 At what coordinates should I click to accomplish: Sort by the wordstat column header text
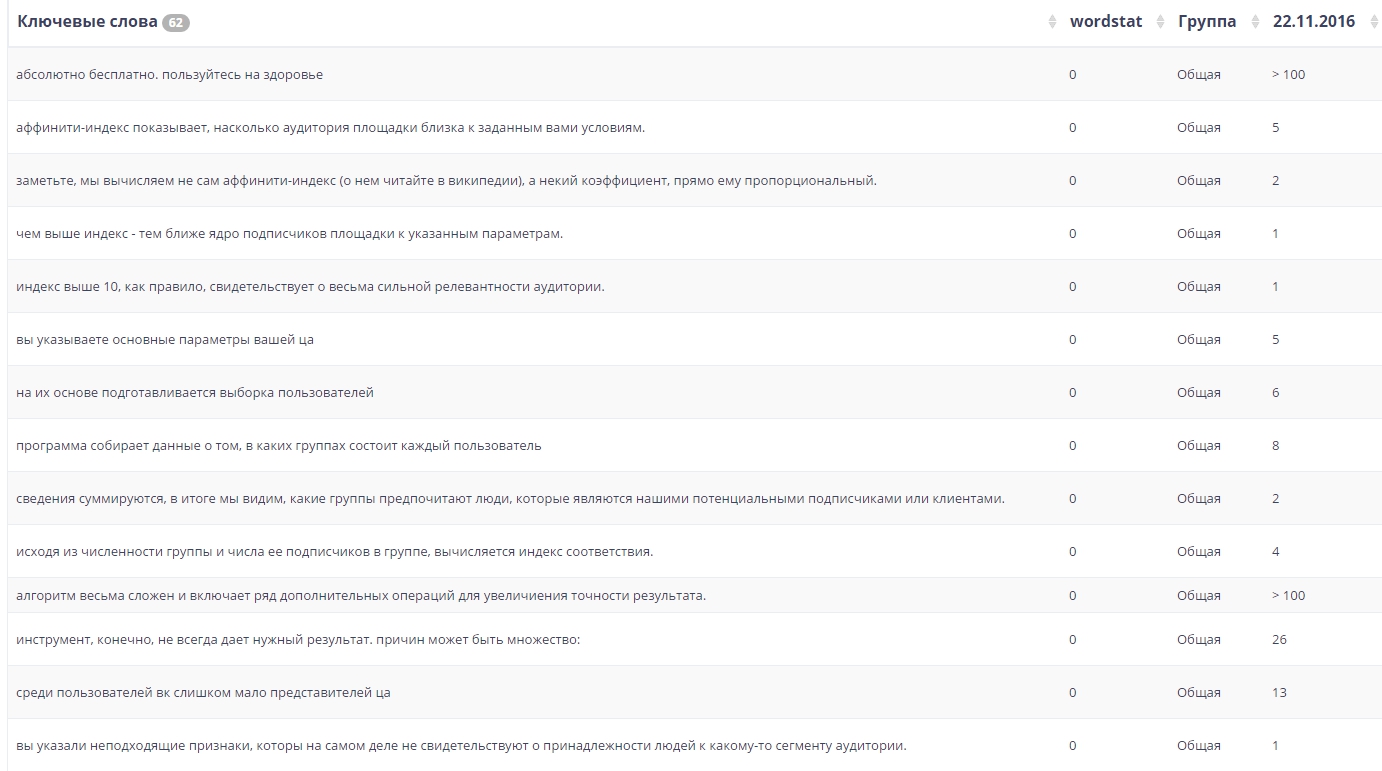pyautogui.click(x=1105, y=22)
